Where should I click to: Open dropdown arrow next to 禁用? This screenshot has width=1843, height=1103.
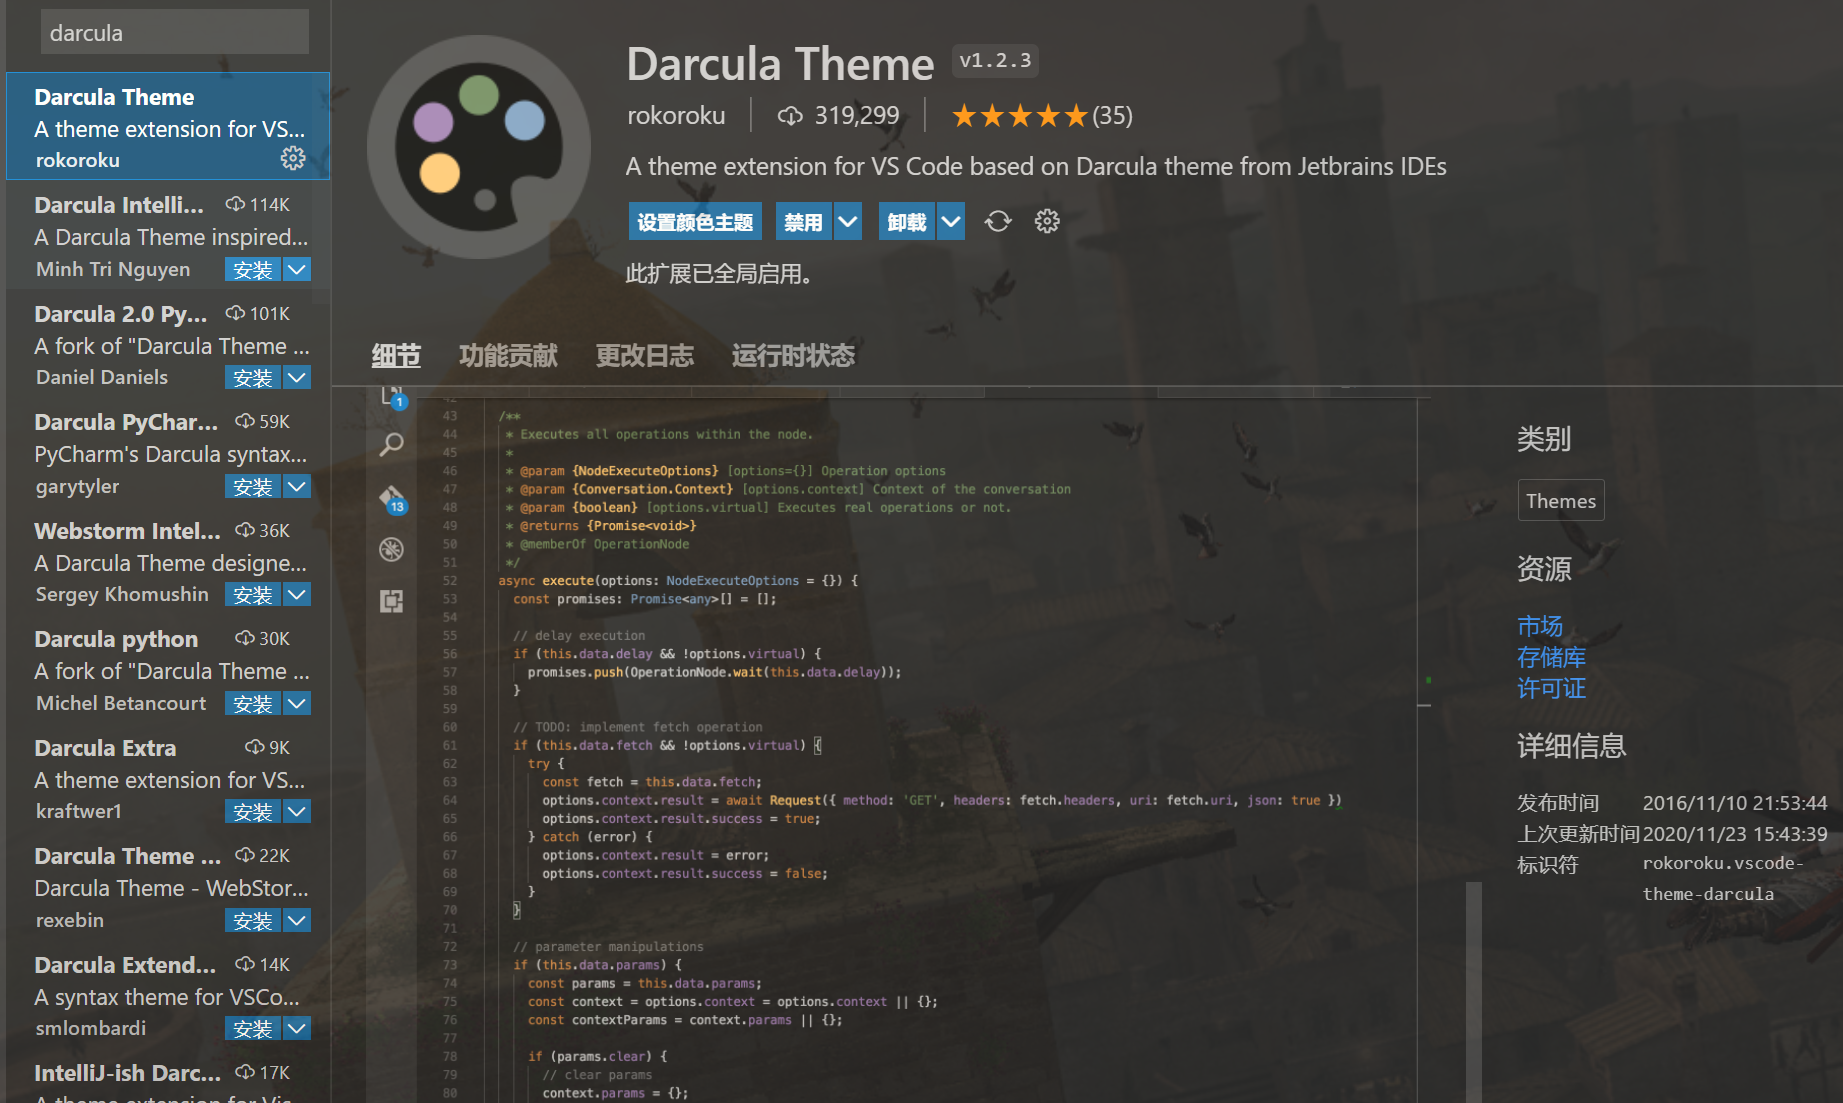coord(847,221)
